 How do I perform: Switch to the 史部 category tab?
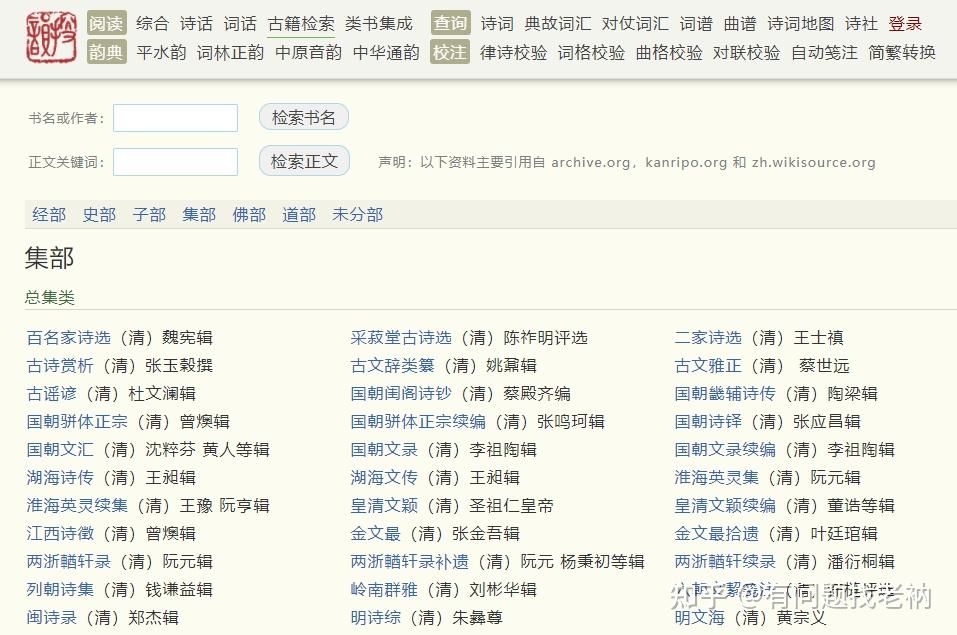tap(99, 214)
